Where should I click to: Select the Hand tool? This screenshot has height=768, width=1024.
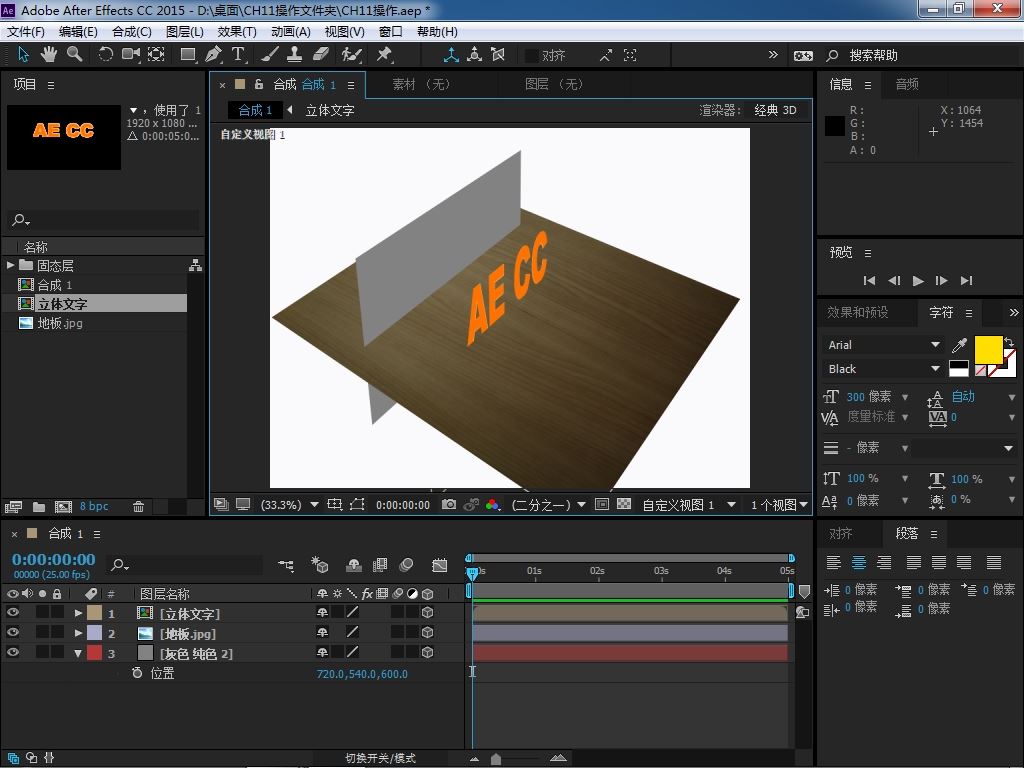[x=49, y=54]
